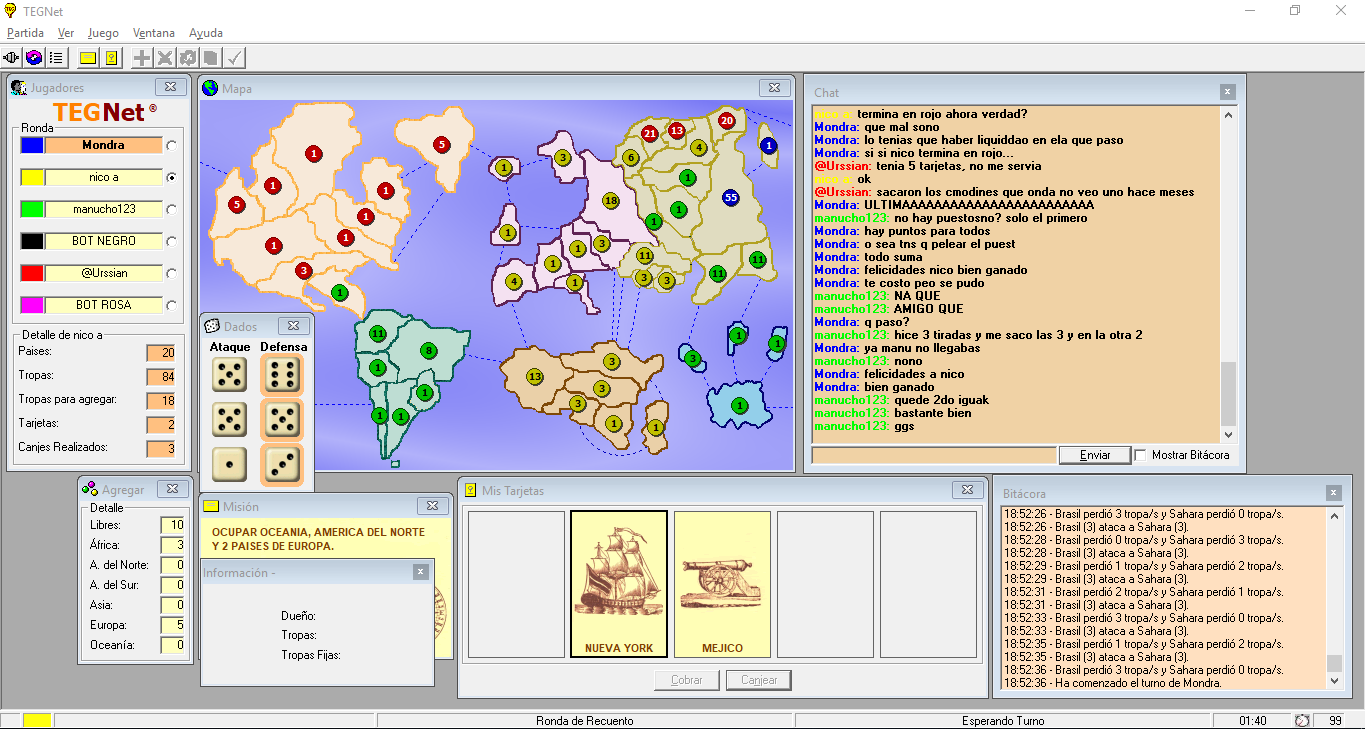Click the bulleted list toolbar icon
Image resolution: width=1365 pixels, height=729 pixels.
click(56, 58)
